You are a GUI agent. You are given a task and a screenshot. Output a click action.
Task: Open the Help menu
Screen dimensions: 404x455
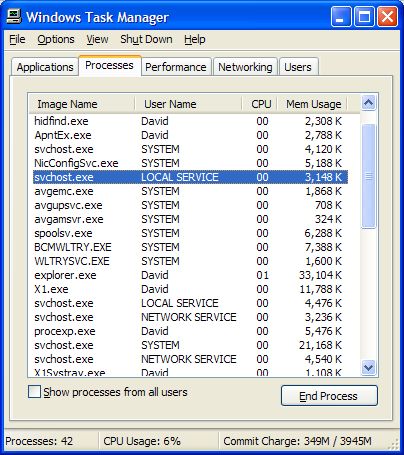coord(195,39)
